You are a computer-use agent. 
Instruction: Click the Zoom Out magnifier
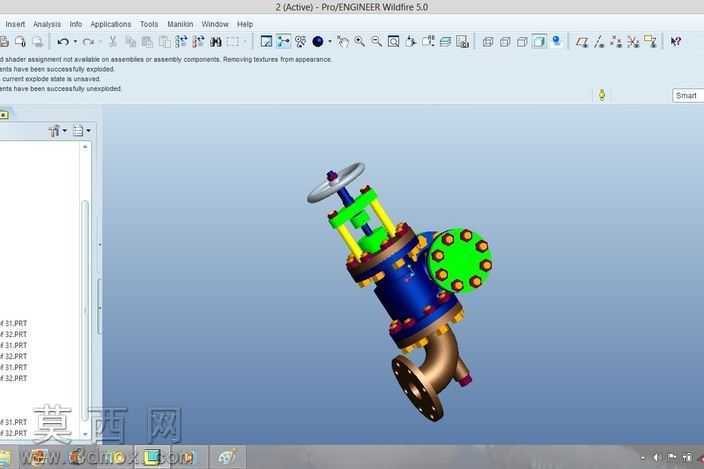click(x=377, y=42)
